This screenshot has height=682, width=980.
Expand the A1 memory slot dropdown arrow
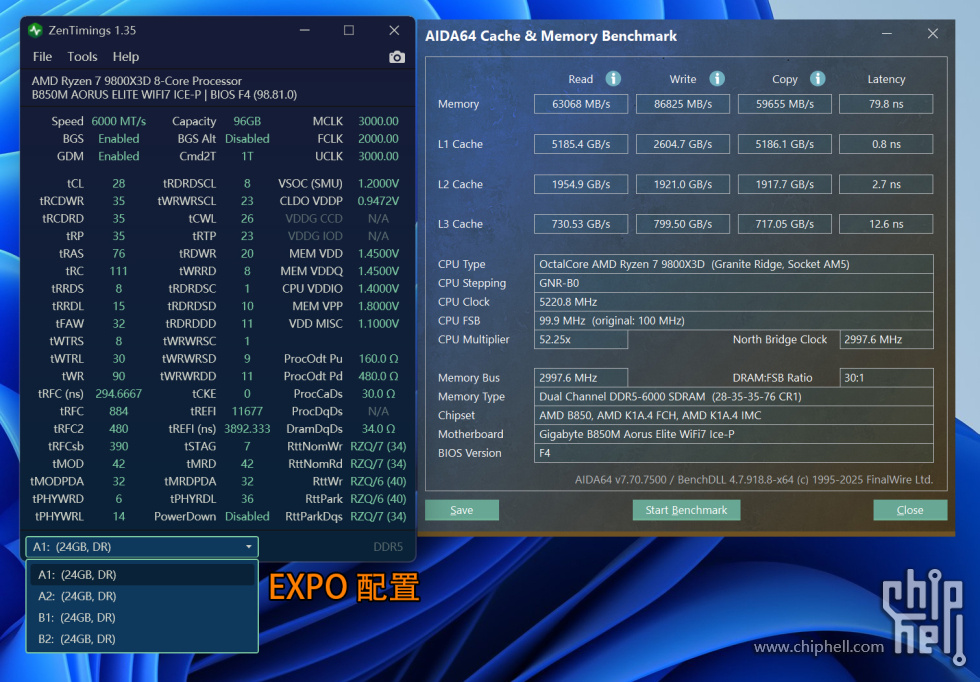pos(249,547)
